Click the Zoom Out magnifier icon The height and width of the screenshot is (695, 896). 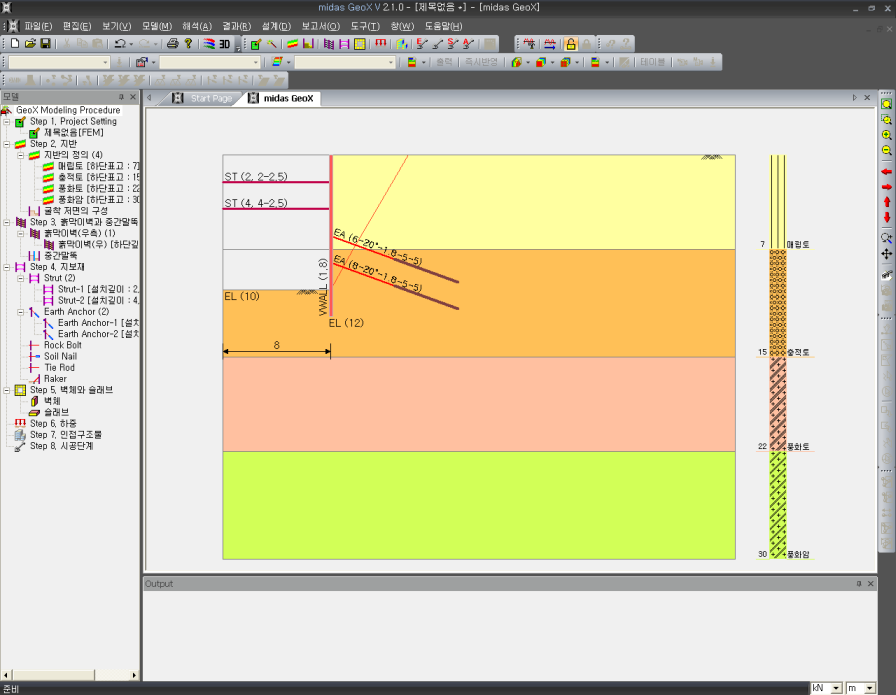click(x=886, y=151)
